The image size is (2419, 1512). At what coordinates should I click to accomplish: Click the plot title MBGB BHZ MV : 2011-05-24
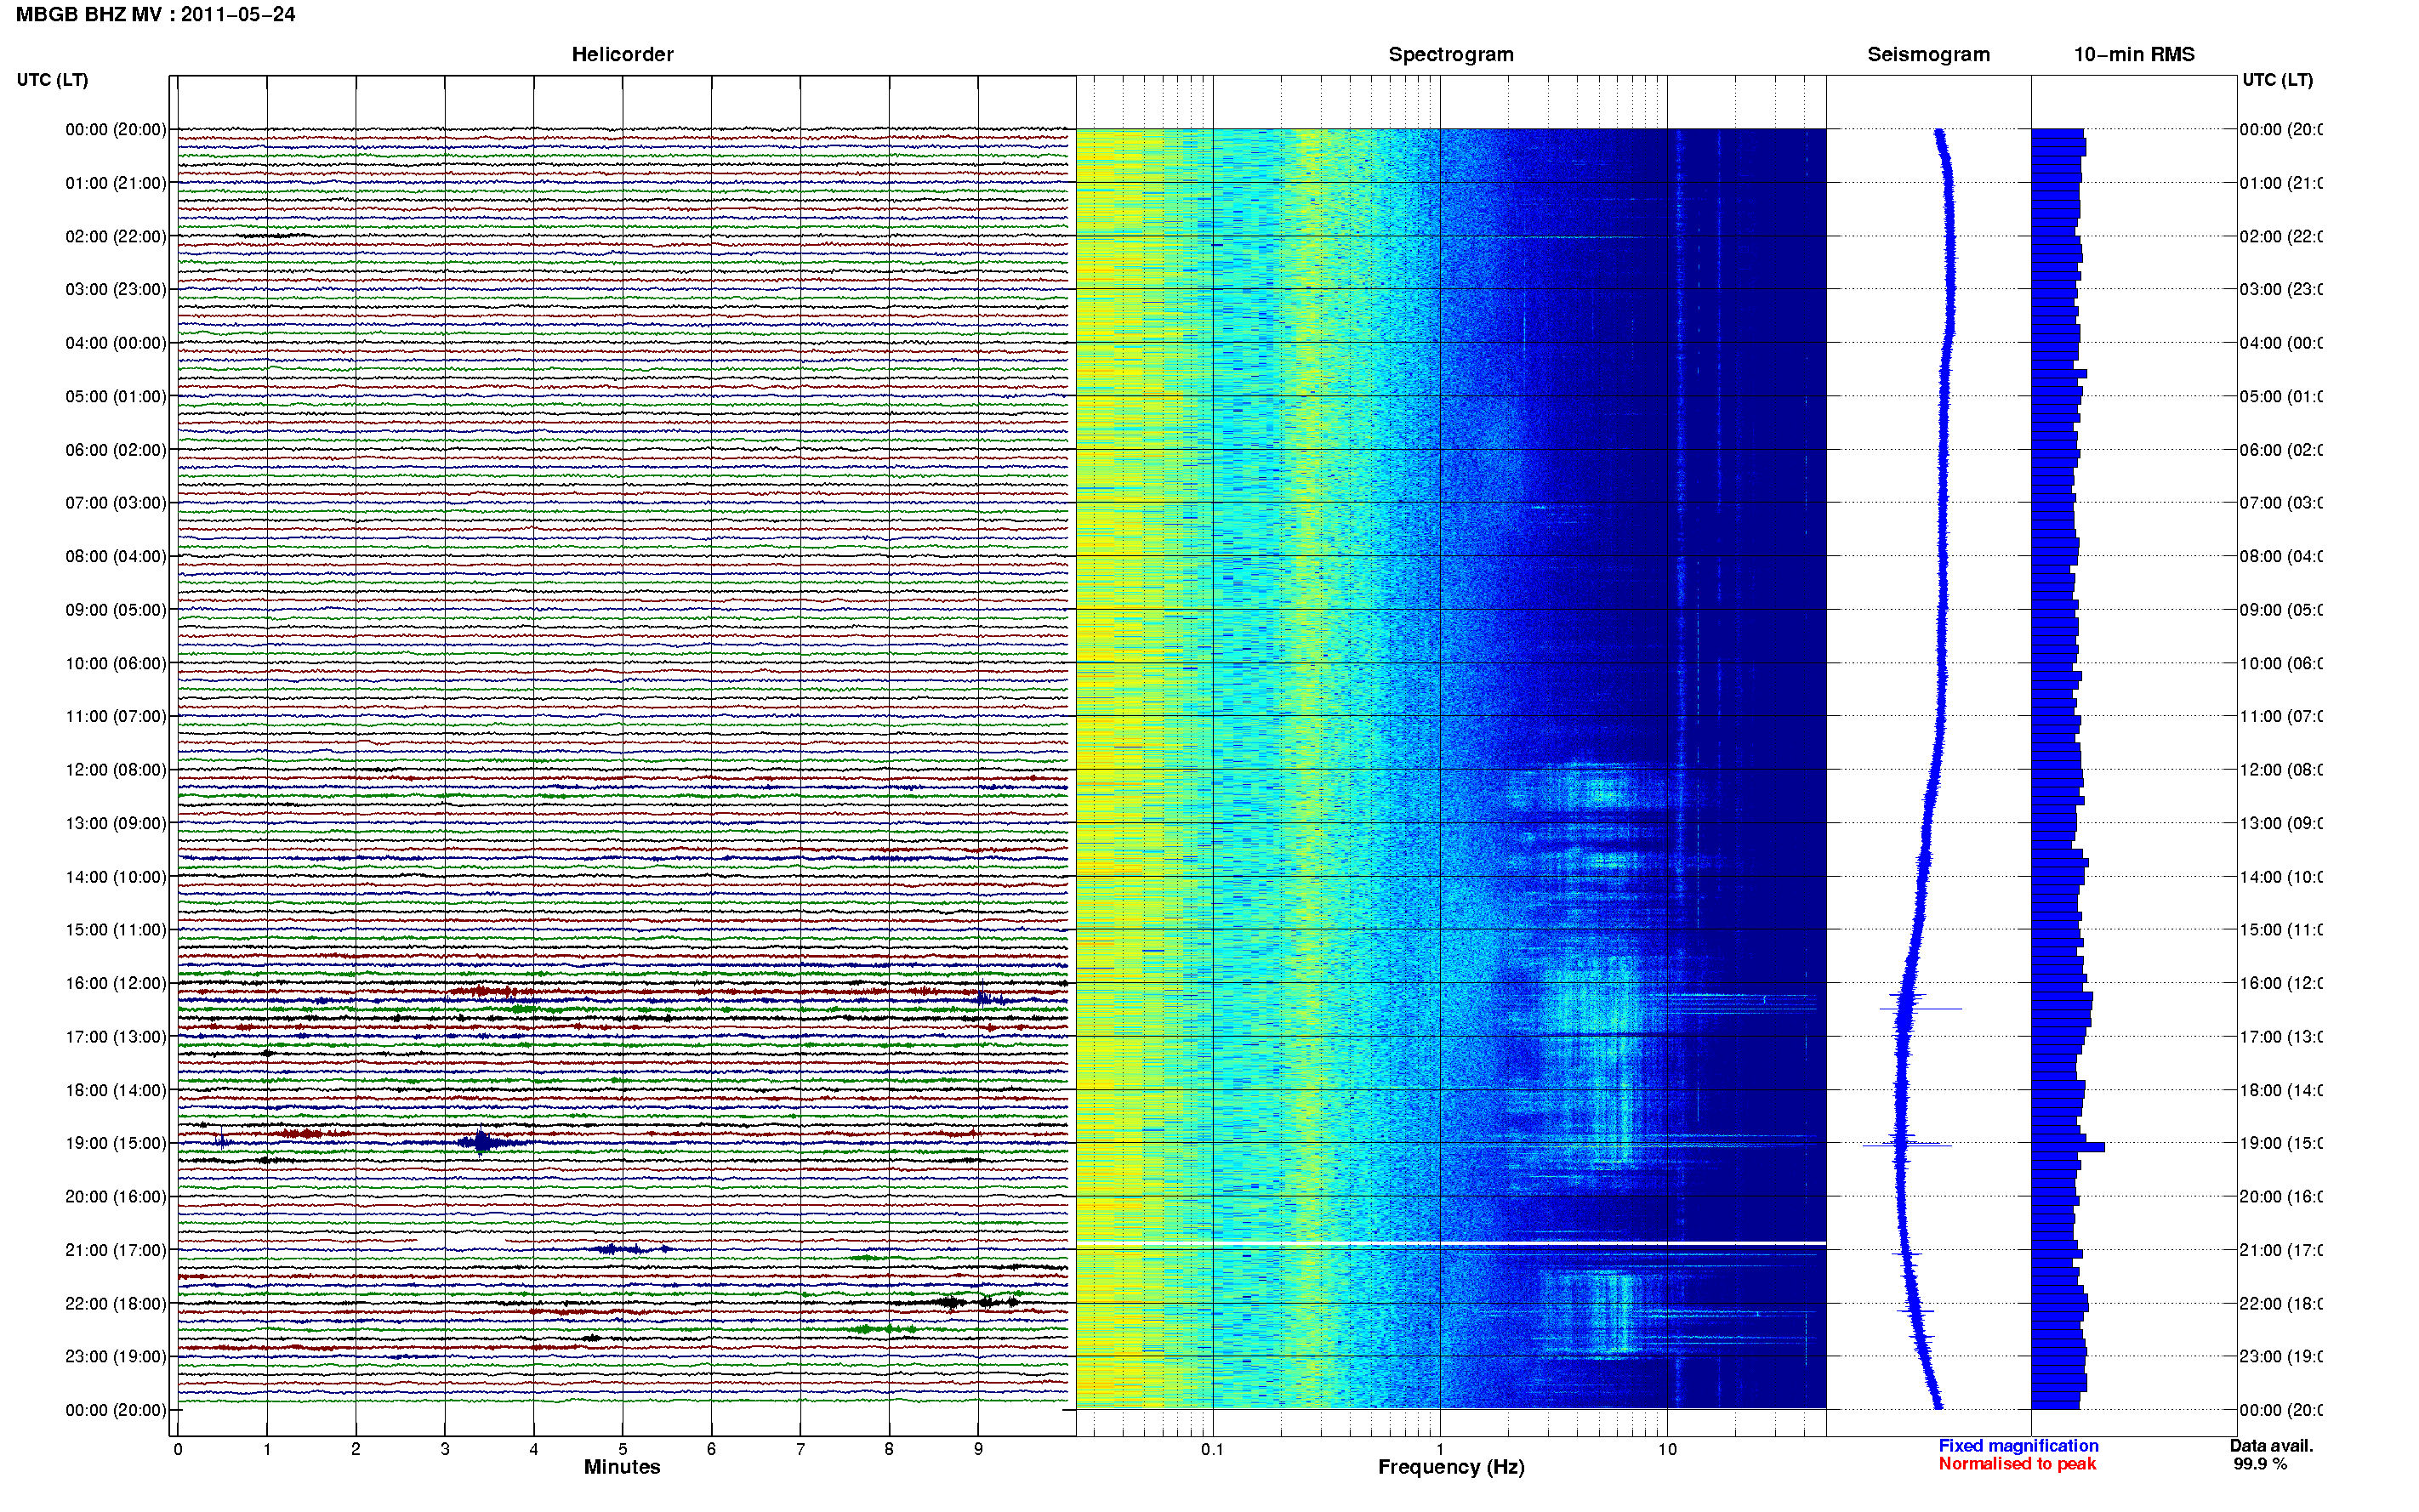coord(155,15)
